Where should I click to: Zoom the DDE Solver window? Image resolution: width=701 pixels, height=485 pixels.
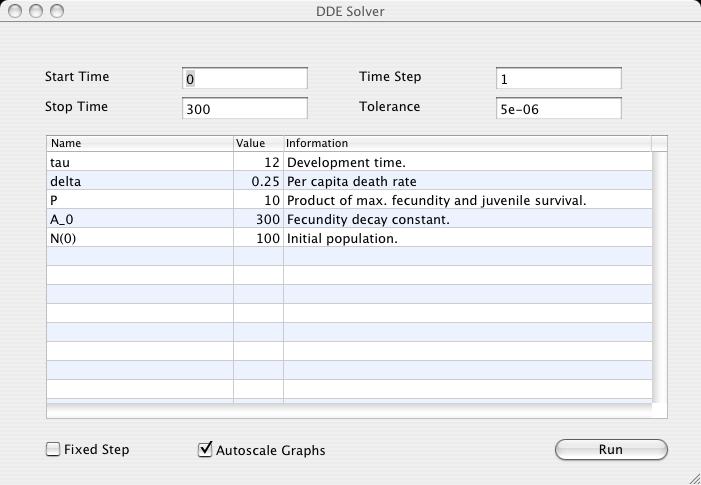[x=57, y=11]
